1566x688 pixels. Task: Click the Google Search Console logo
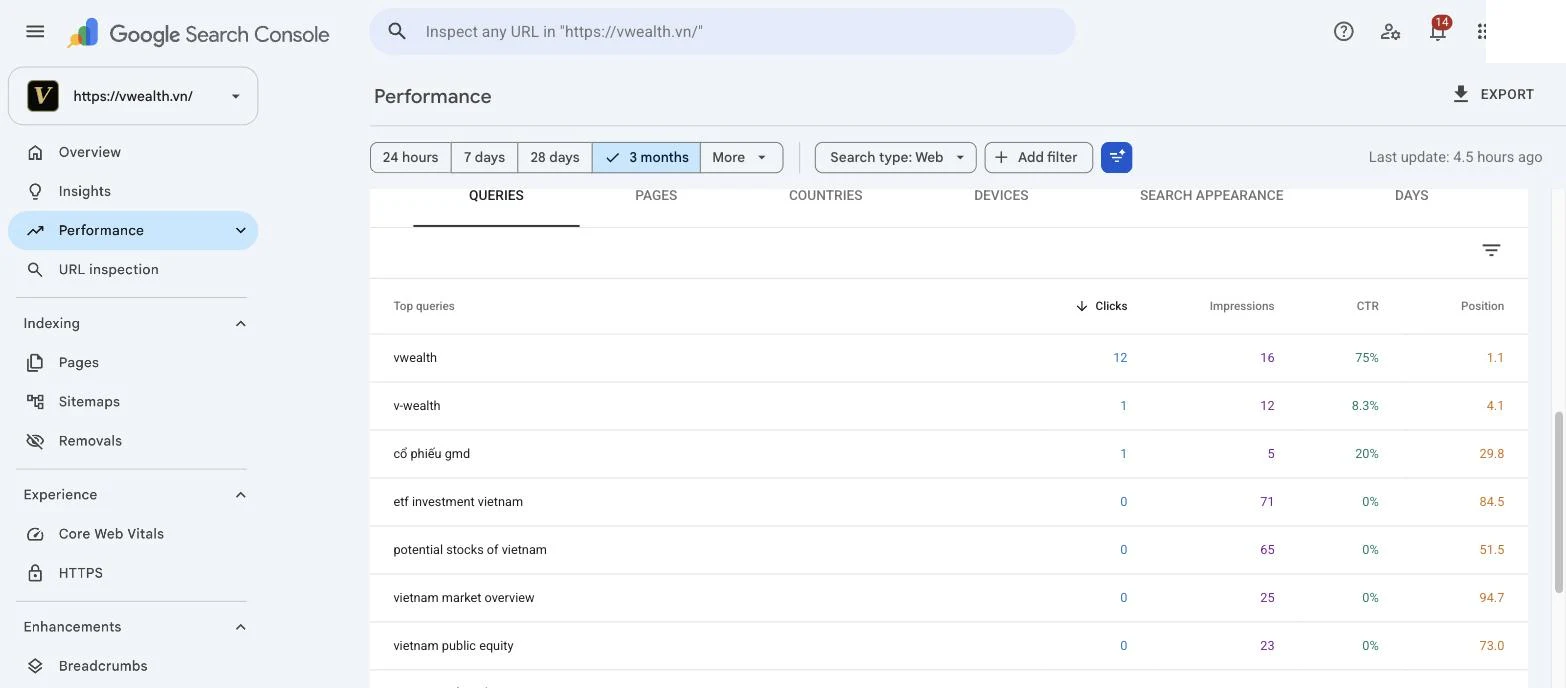(x=198, y=33)
